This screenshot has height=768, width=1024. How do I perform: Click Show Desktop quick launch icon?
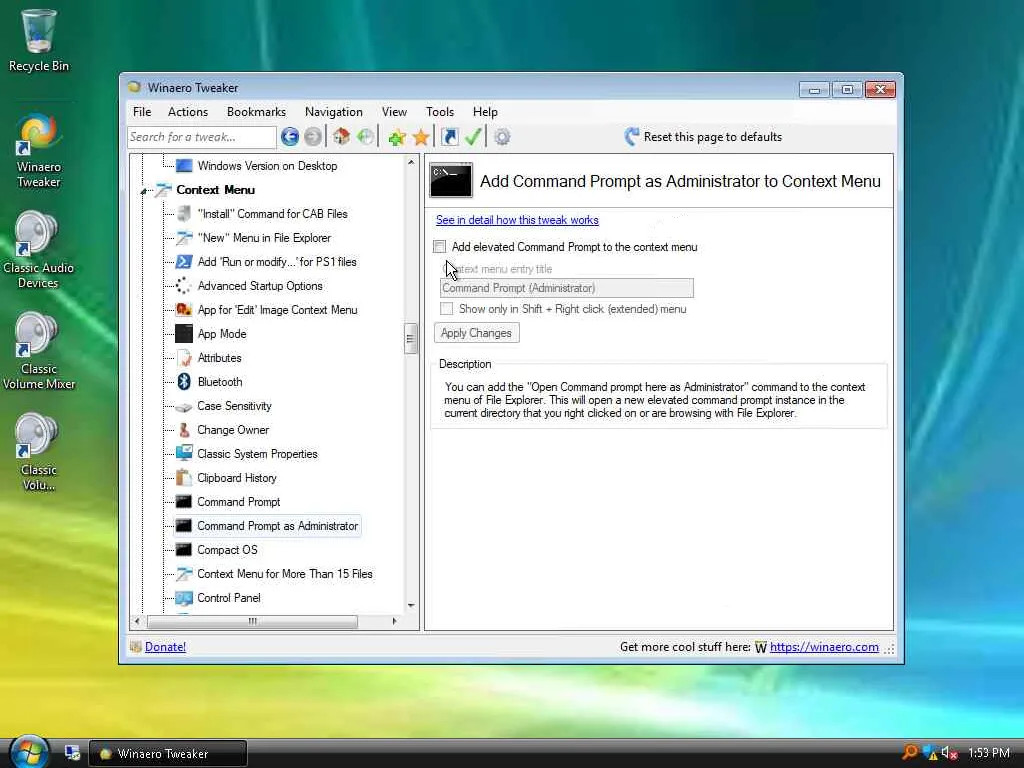[x=72, y=753]
